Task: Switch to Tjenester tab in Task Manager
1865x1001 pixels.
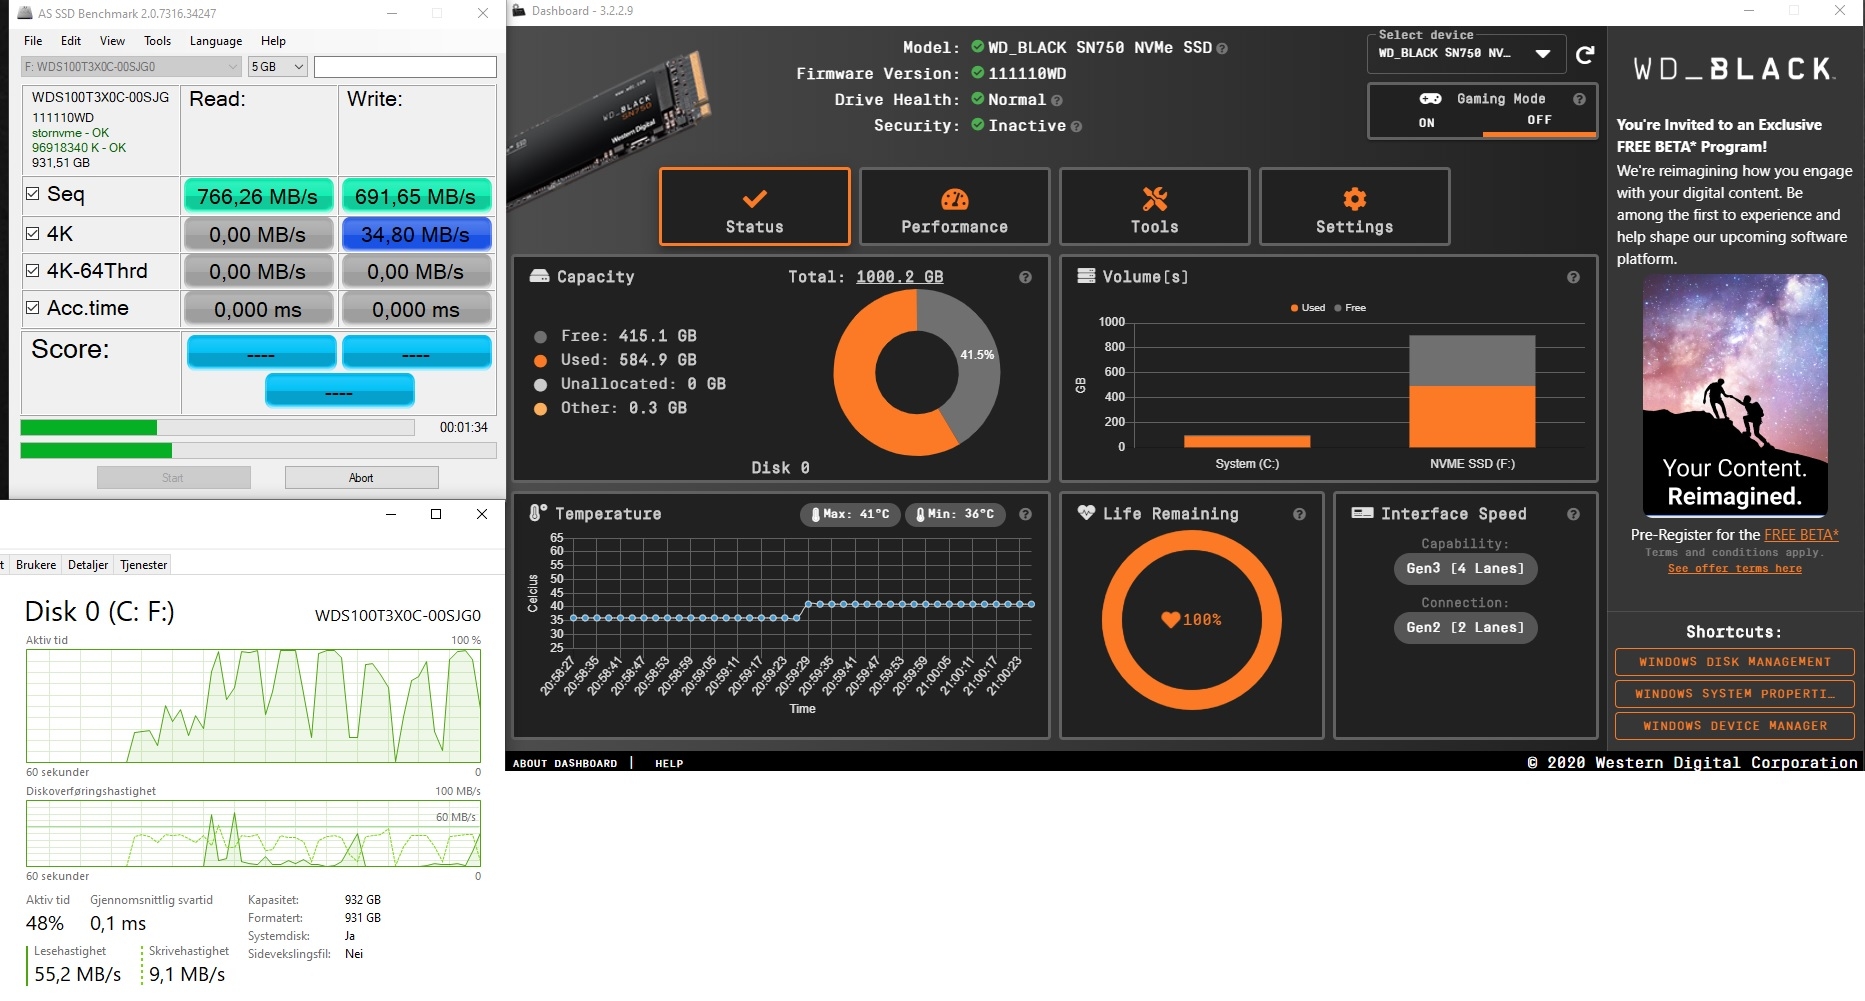Action: click(144, 565)
